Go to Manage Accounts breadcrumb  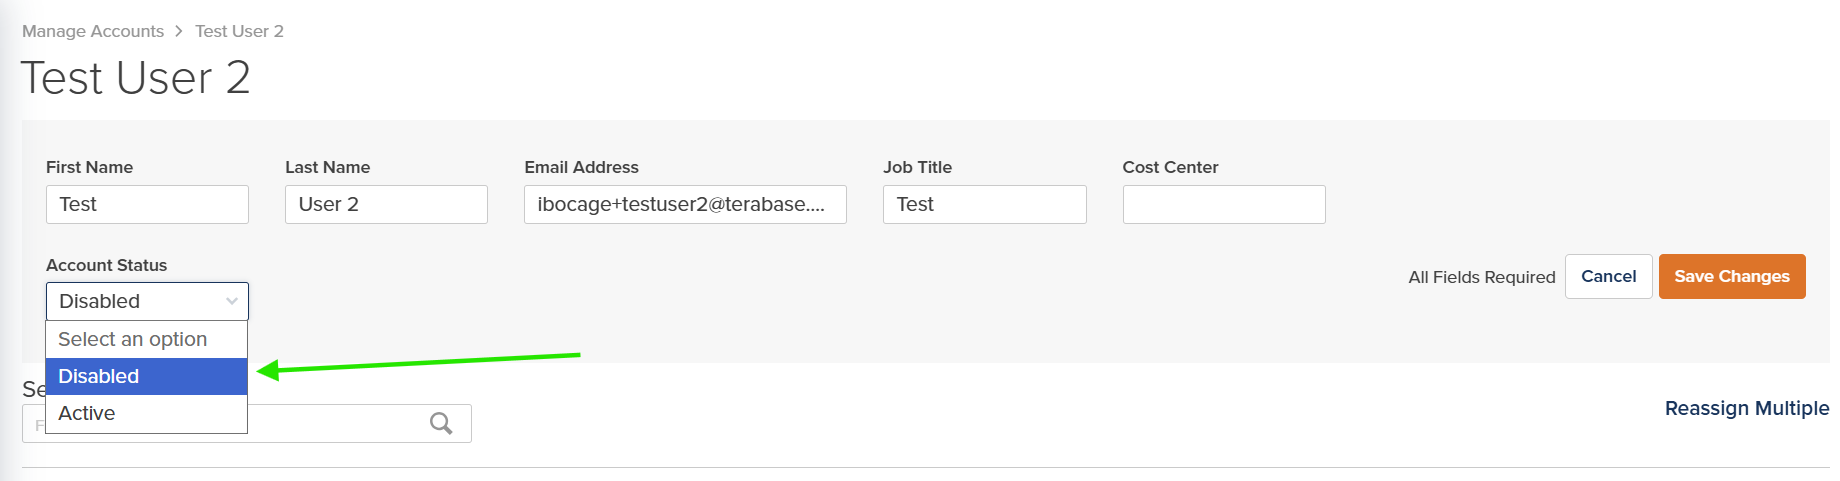tap(93, 31)
